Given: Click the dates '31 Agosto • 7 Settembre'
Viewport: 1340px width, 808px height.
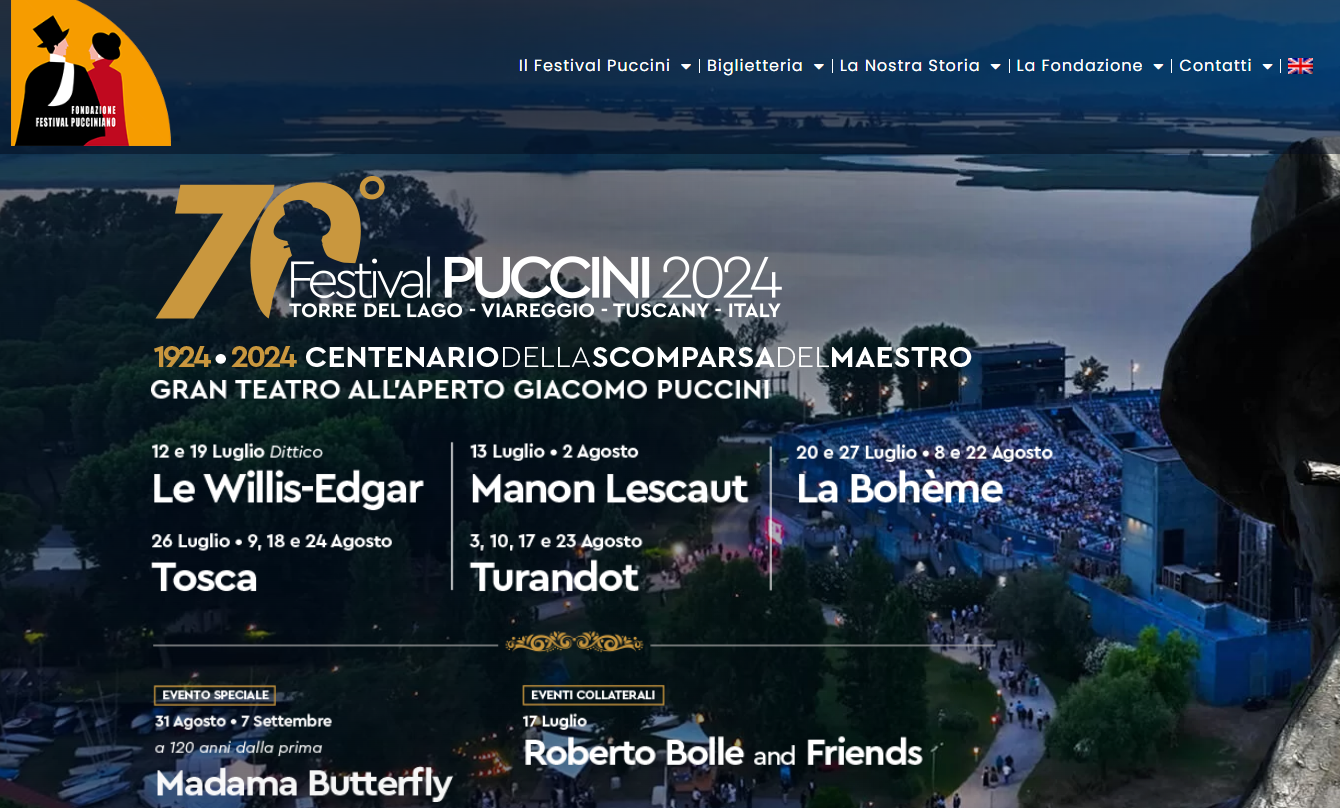Looking at the screenshot, I should (x=243, y=721).
